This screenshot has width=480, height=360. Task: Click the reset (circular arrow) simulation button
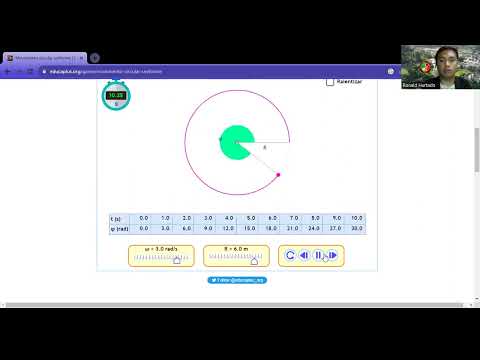pos(290,255)
